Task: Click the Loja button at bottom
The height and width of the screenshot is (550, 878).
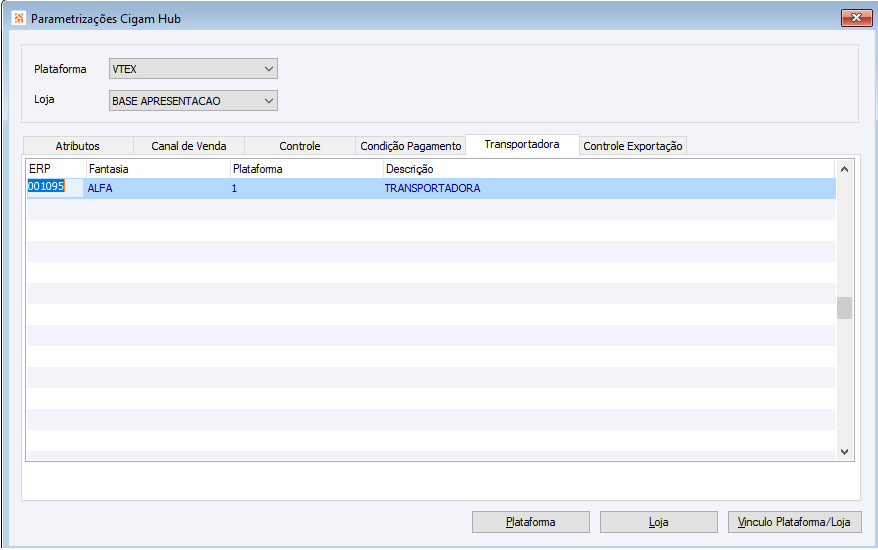Action: click(658, 522)
